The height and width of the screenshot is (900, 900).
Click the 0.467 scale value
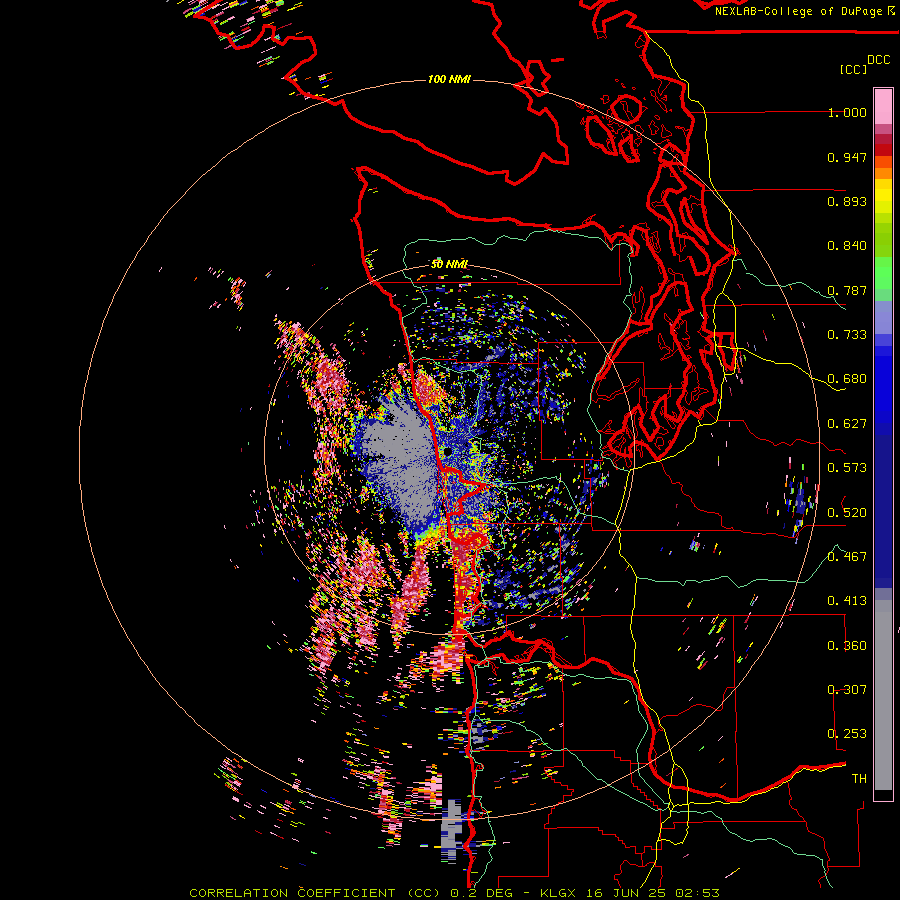pos(847,556)
